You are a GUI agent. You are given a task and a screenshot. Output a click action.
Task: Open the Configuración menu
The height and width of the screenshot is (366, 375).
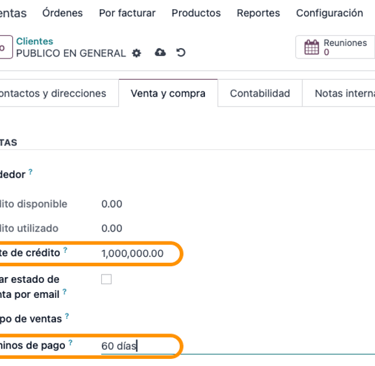click(329, 13)
